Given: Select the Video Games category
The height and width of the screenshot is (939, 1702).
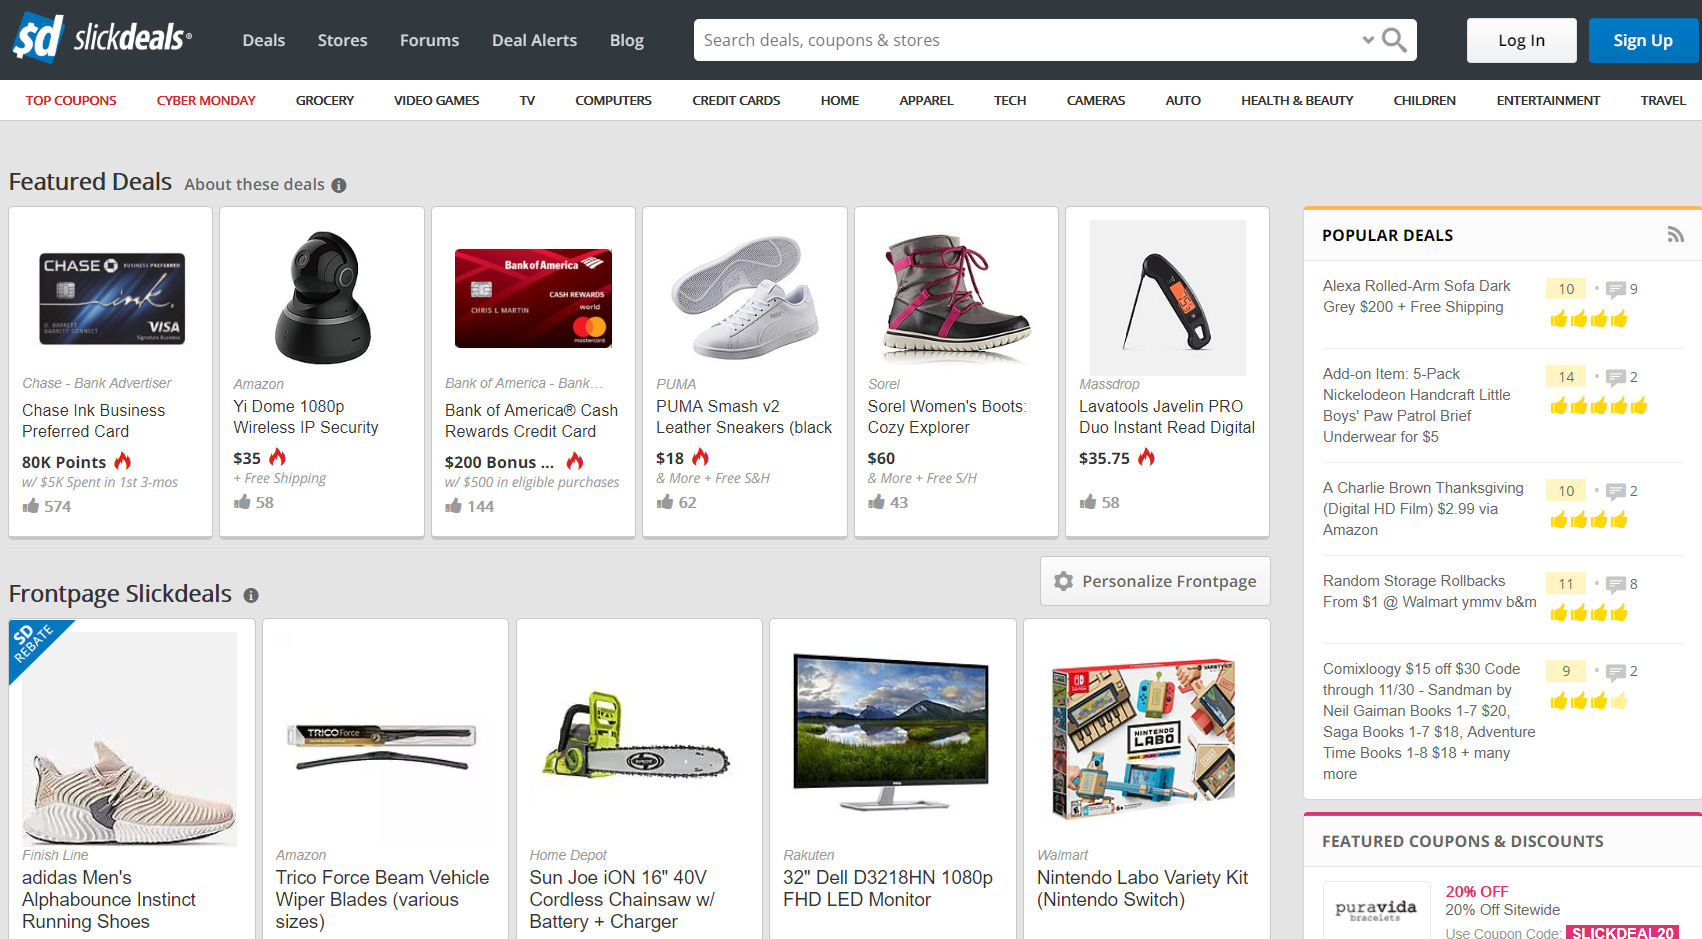Looking at the screenshot, I should (x=436, y=100).
